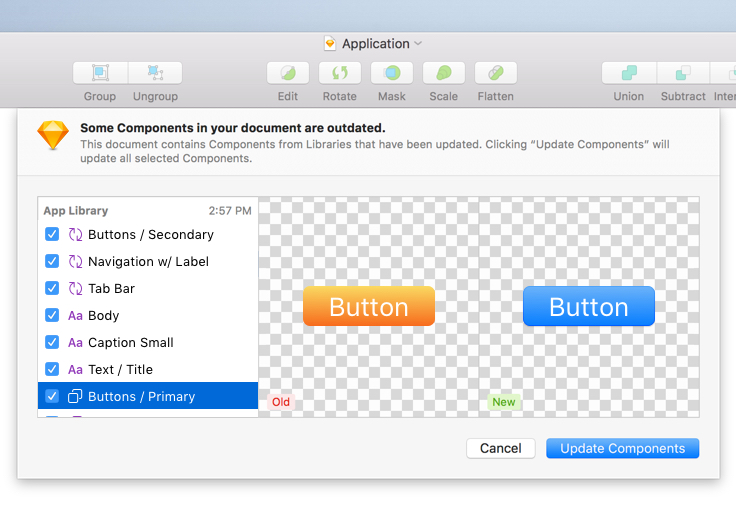Screen dimensions: 736x508
Task: Click the Rotate tool icon
Action: click(340, 73)
